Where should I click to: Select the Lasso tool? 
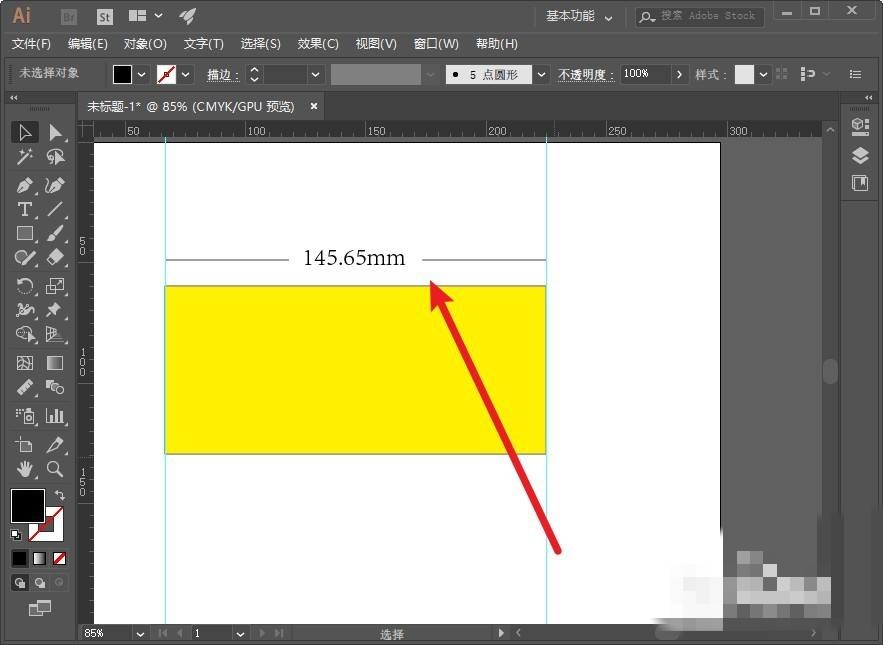55,157
